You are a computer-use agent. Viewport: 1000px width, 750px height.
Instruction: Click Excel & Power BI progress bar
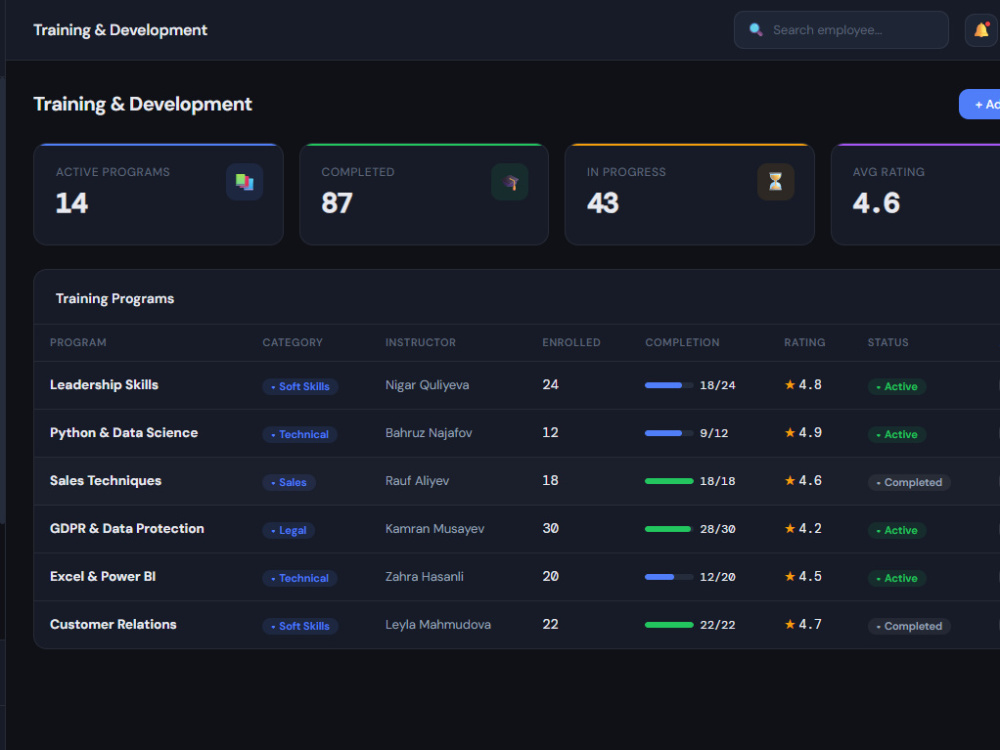click(669, 577)
